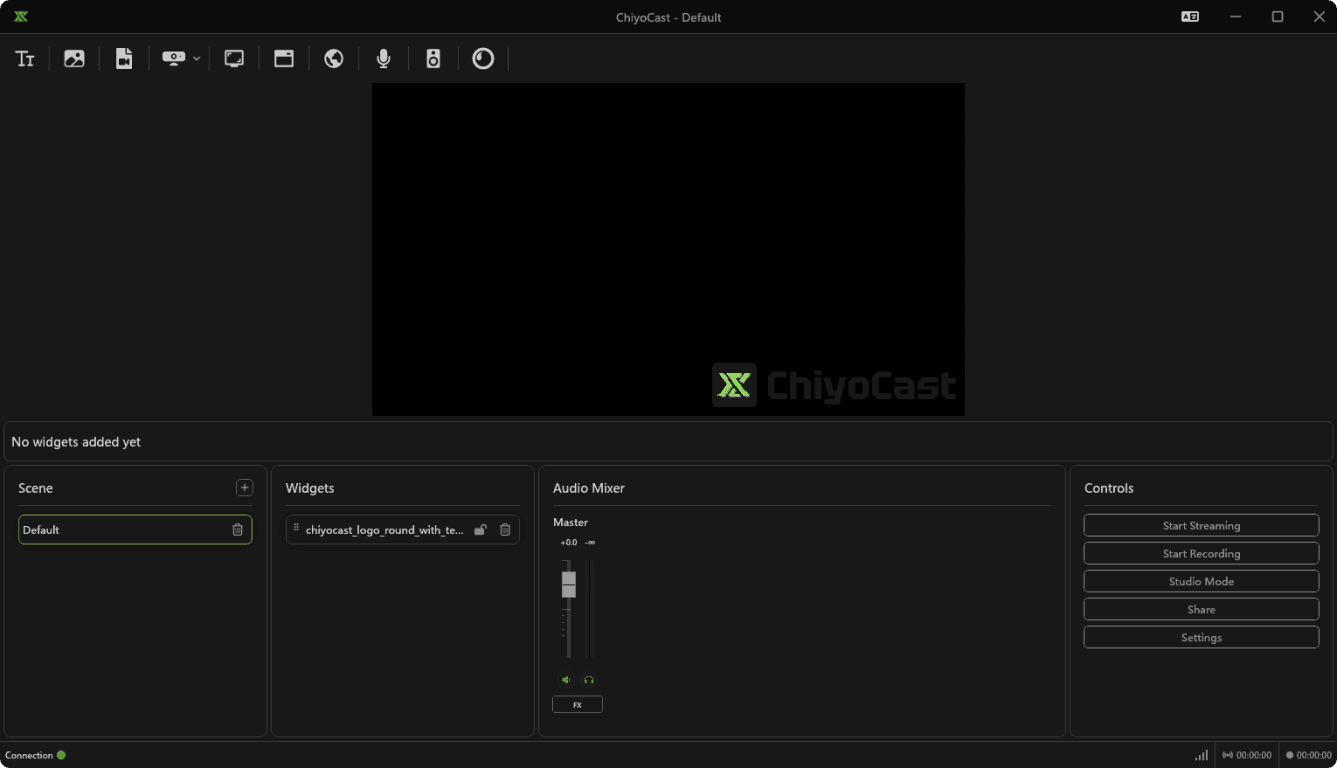The width and height of the screenshot is (1337, 768).
Task: Click the recording timer in status bar
Action: click(x=1309, y=755)
